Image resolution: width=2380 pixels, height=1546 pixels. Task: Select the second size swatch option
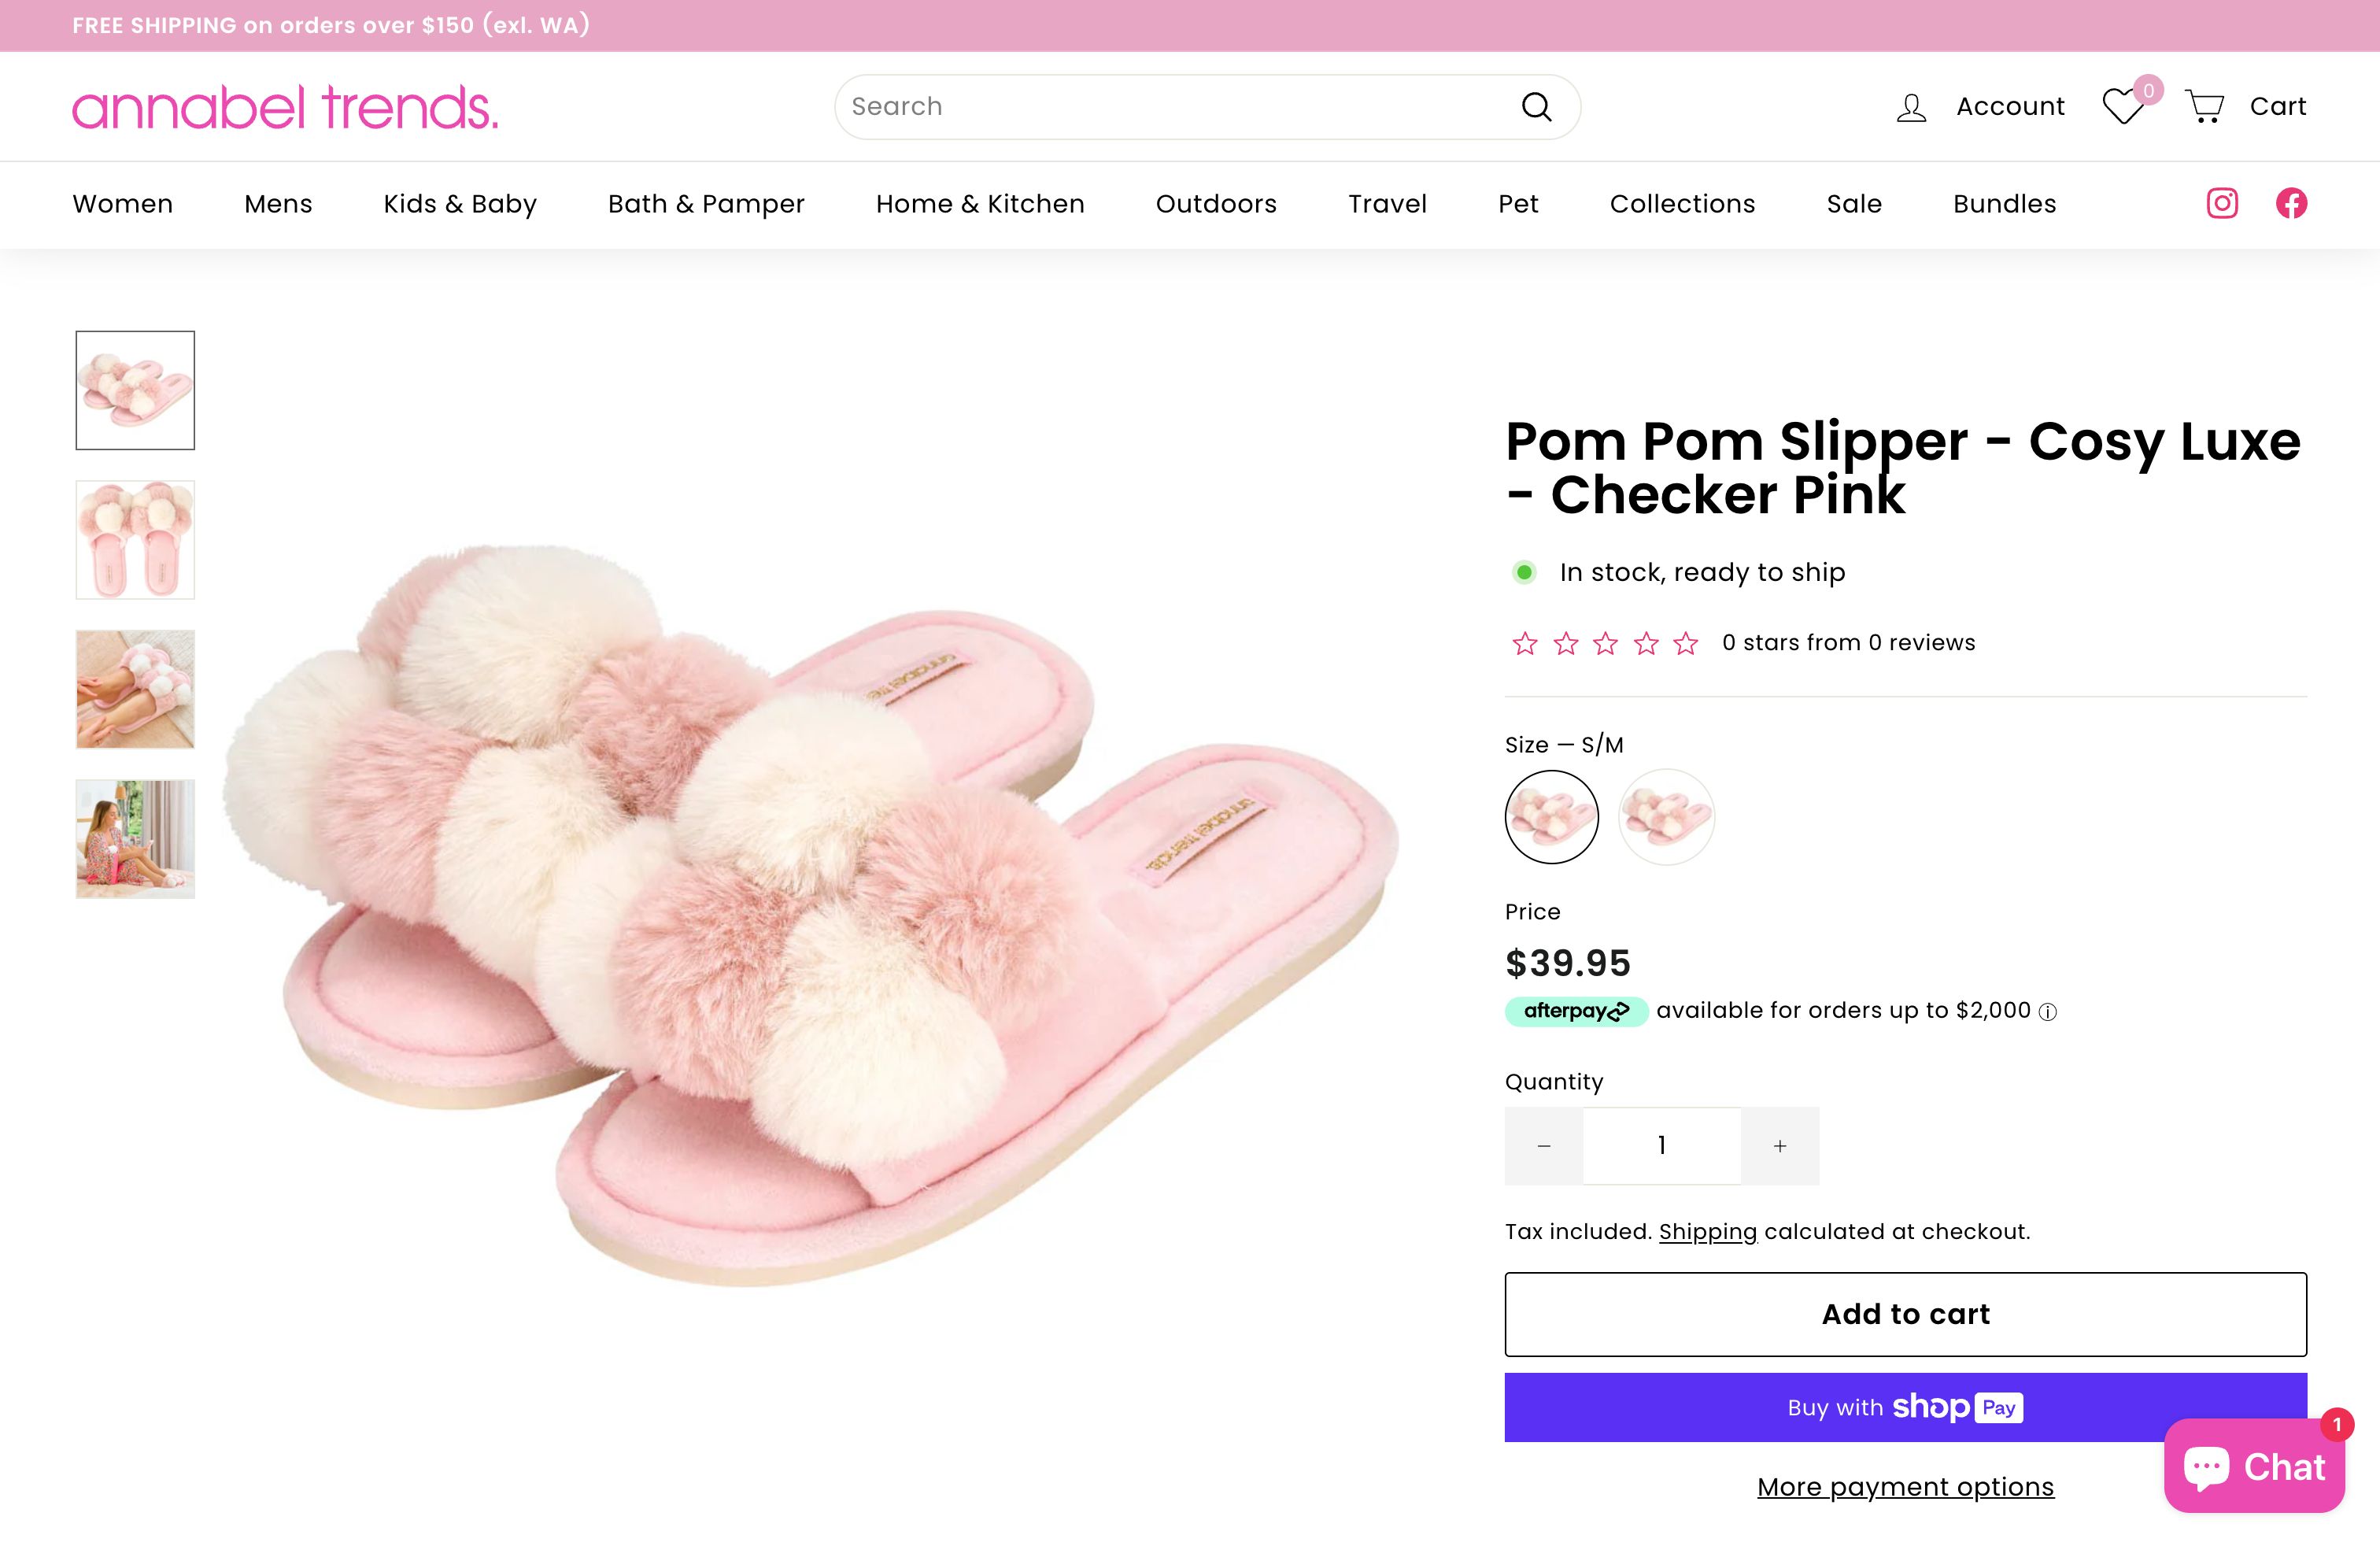[x=1666, y=816]
